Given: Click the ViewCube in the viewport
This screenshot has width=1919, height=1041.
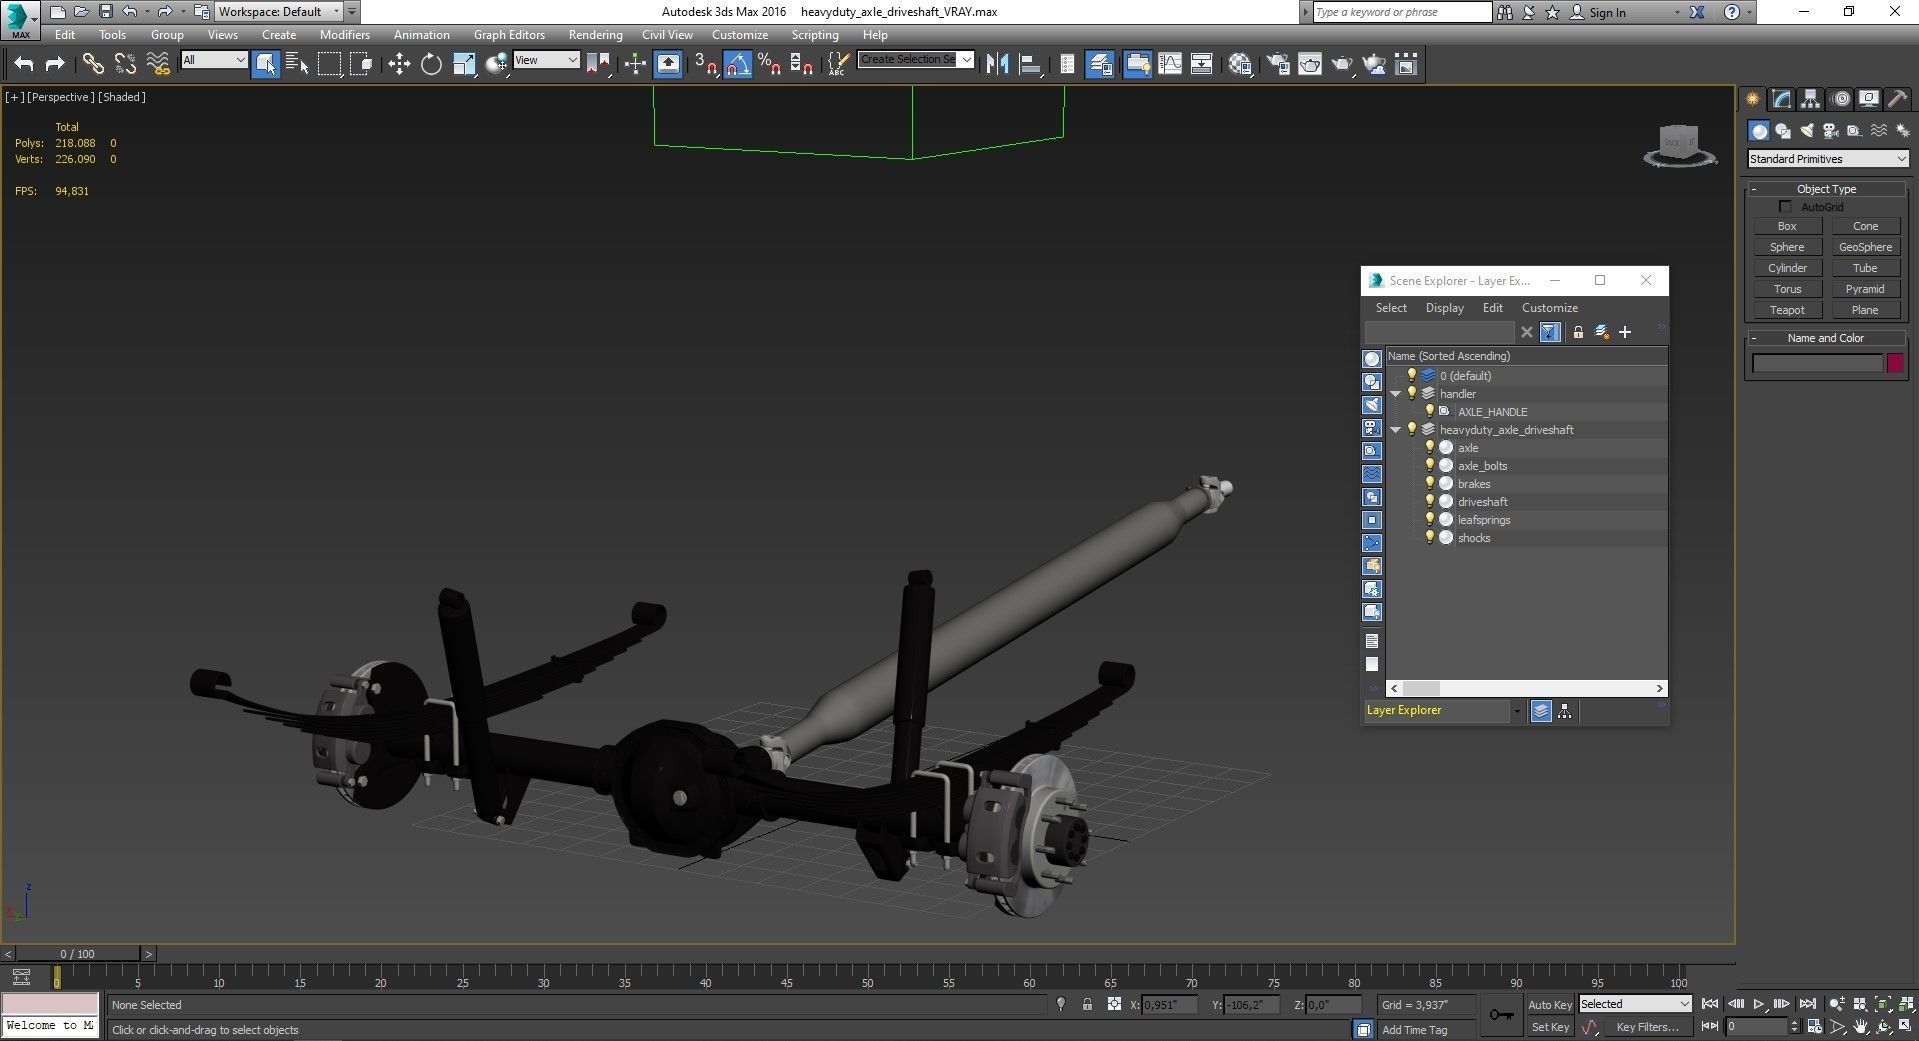Looking at the screenshot, I should tap(1679, 145).
